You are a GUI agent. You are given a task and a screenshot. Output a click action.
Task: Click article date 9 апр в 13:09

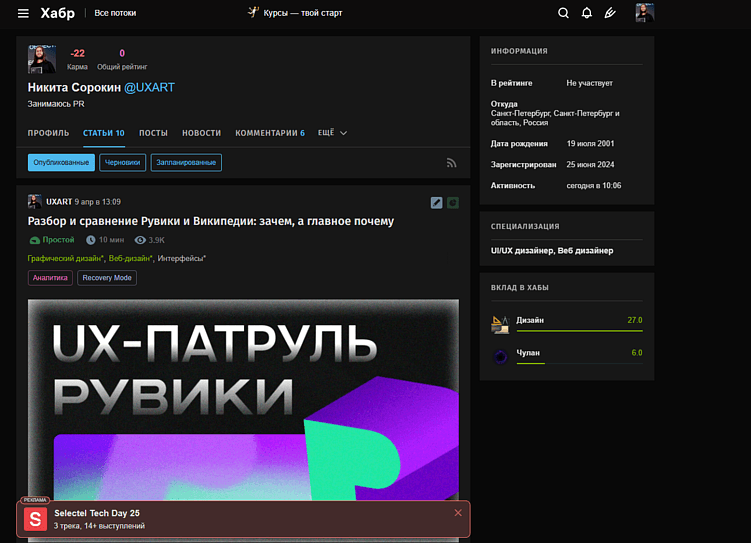pyautogui.click(x=98, y=202)
